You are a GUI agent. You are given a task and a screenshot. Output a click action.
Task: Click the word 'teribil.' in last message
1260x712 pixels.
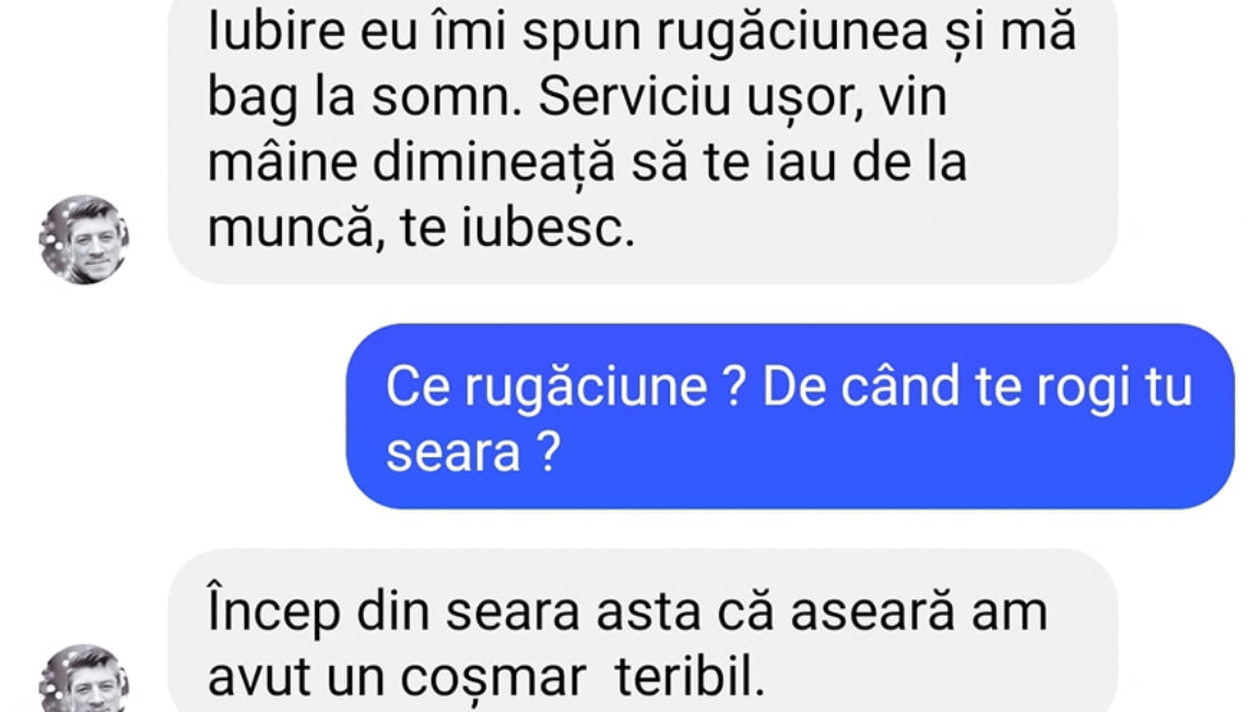[690, 679]
